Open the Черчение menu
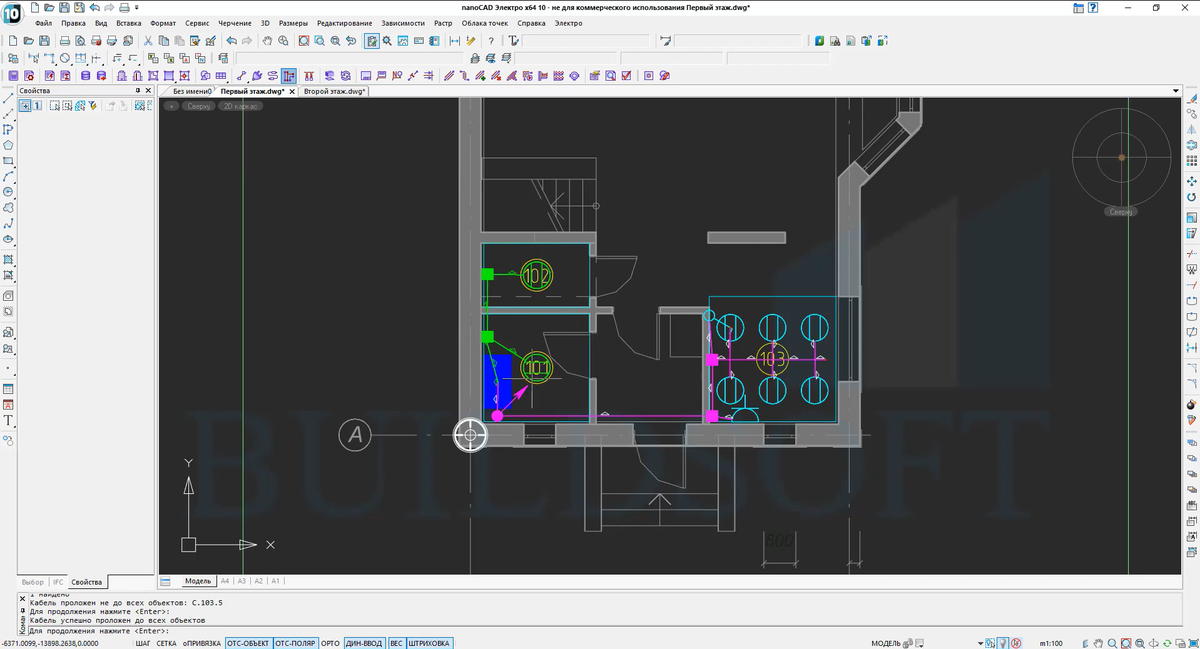Screen dimensions: 1200x649 pos(235,22)
